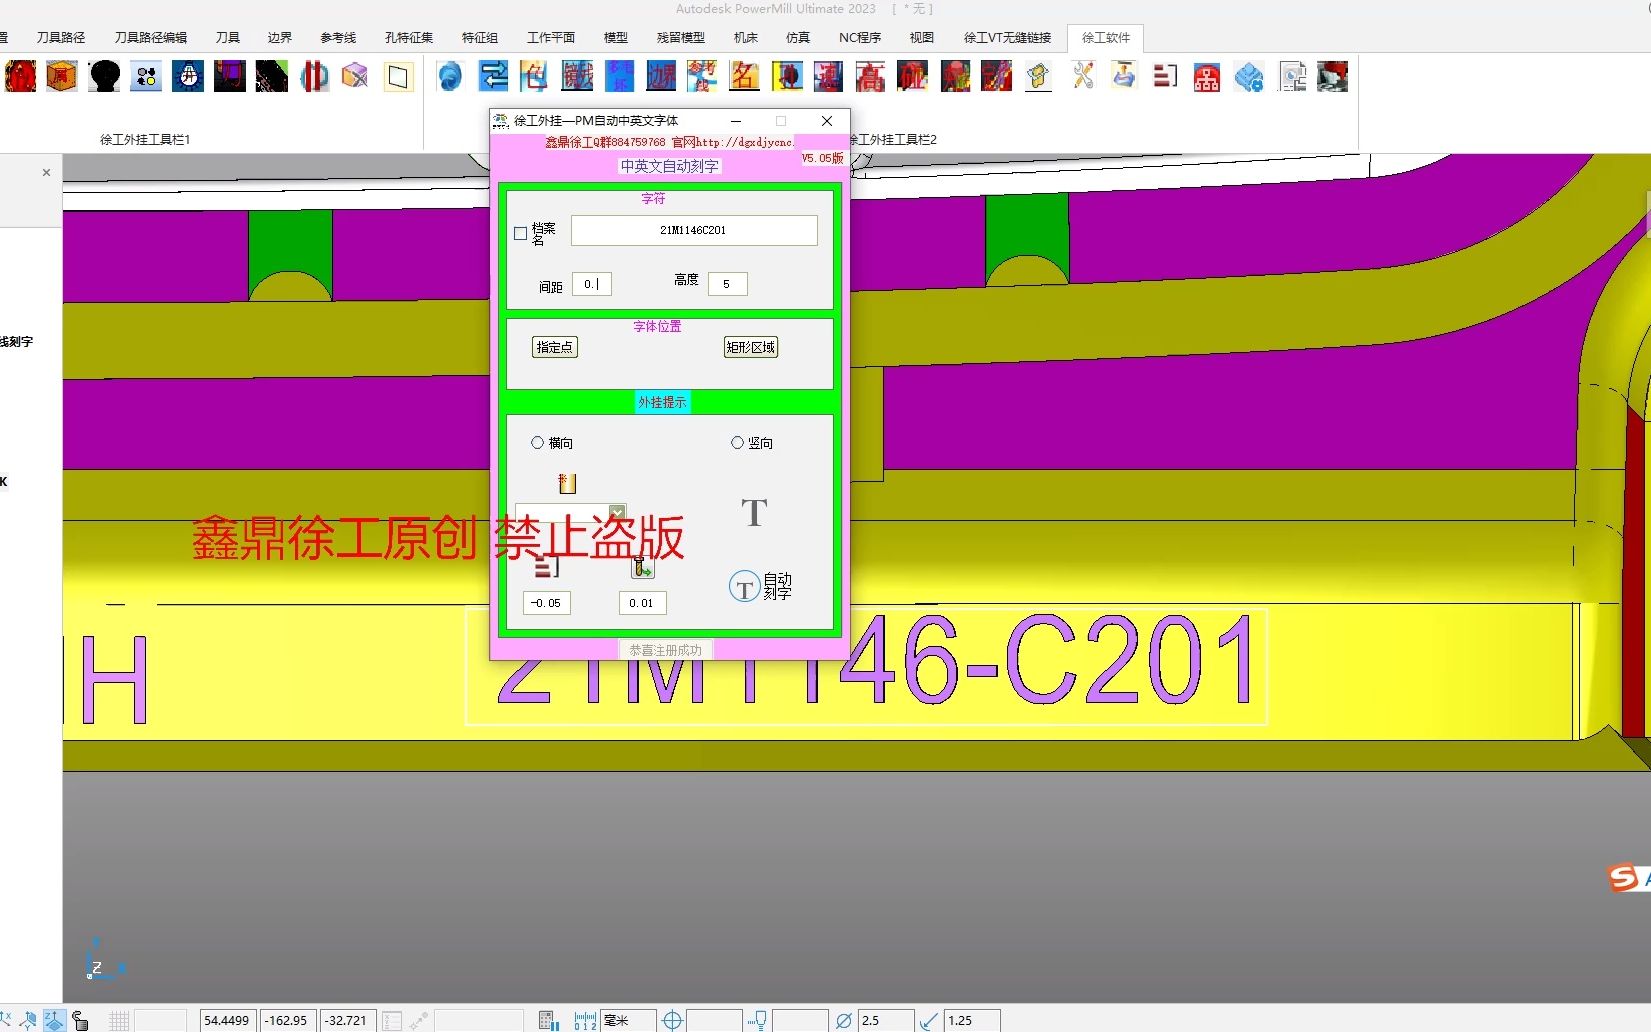Switch to the 徐工软件 ribbon tab
The image size is (1651, 1032).
point(1106,38)
